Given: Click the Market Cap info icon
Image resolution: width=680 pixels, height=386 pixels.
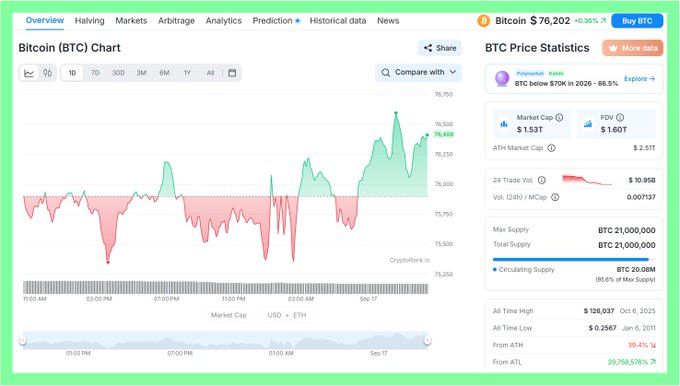Looking at the screenshot, I should tap(559, 117).
